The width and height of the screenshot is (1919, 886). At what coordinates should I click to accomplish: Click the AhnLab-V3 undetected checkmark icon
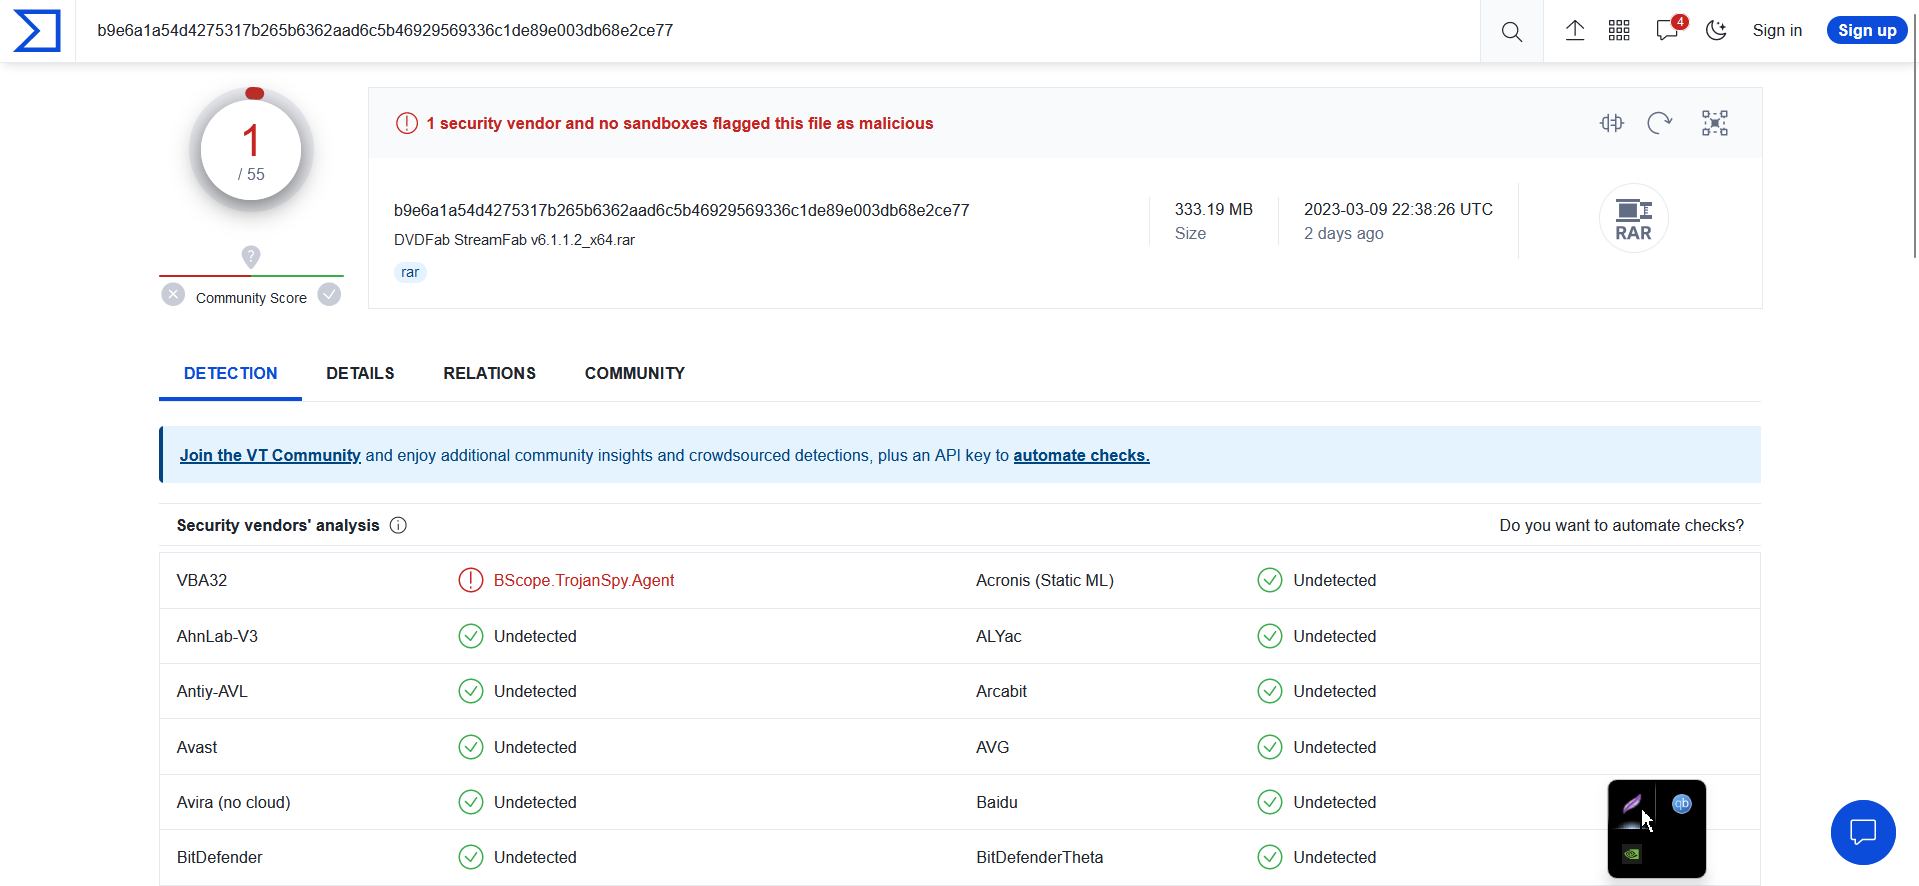coord(471,636)
